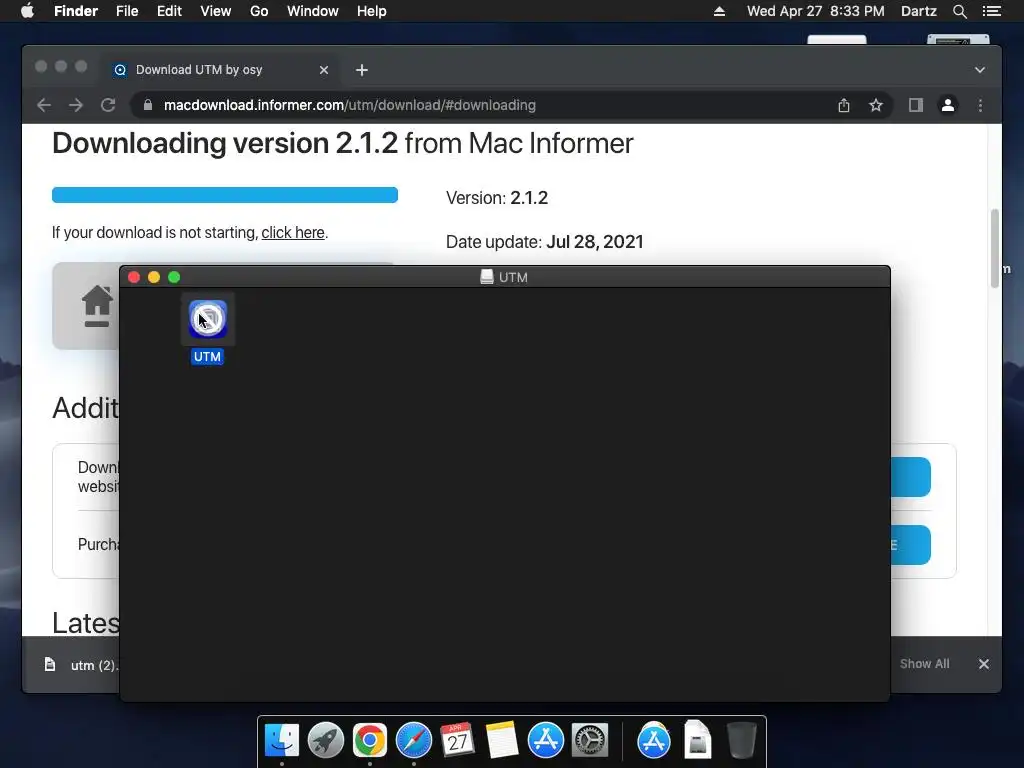Image resolution: width=1024 pixels, height=768 pixels.
Task: Click the green zoom button on the UTM window
Action: [x=174, y=277]
